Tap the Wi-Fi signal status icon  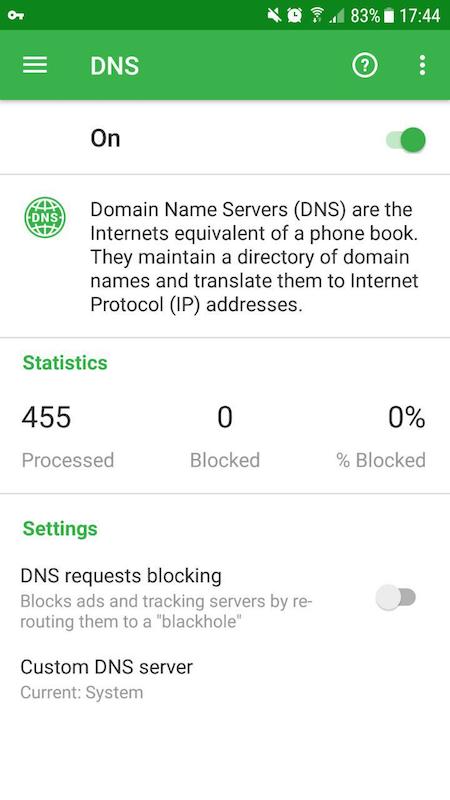316,15
